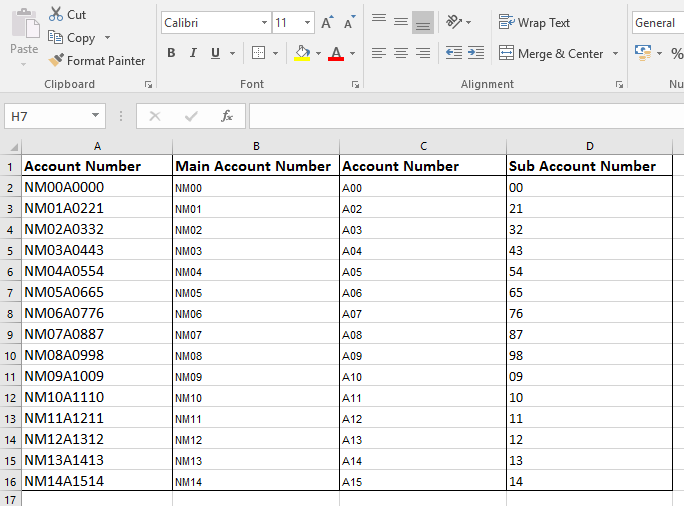Viewport: 684px width, 506px height.
Task: Select cell NM10 in column B
Action: (256, 397)
